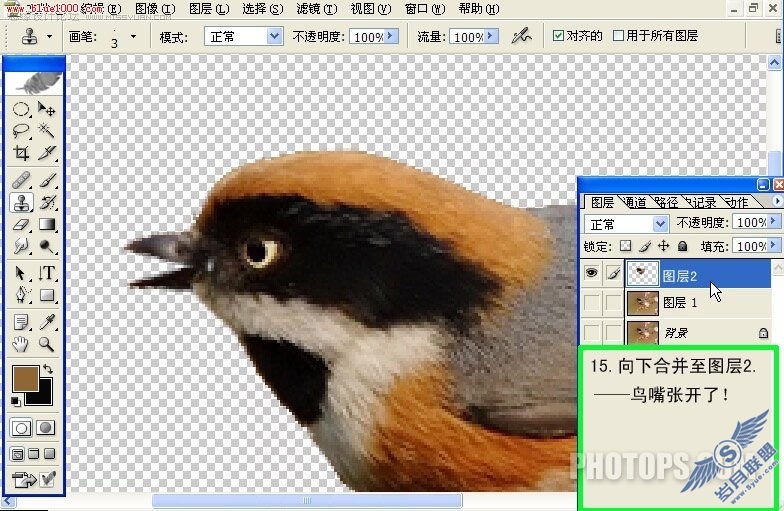Image resolution: width=784 pixels, height=511 pixels.
Task: Select the History Brush tool
Action: click(46, 202)
